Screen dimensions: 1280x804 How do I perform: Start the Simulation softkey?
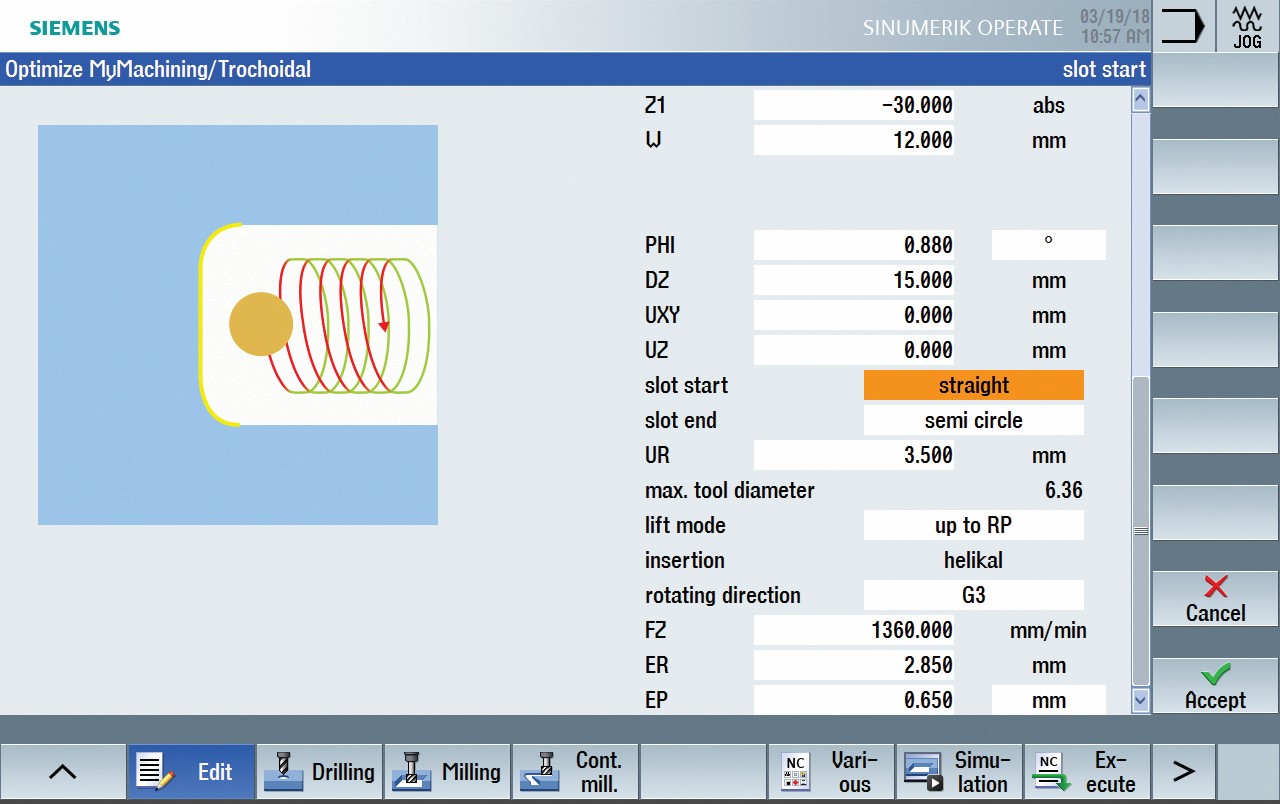point(959,772)
